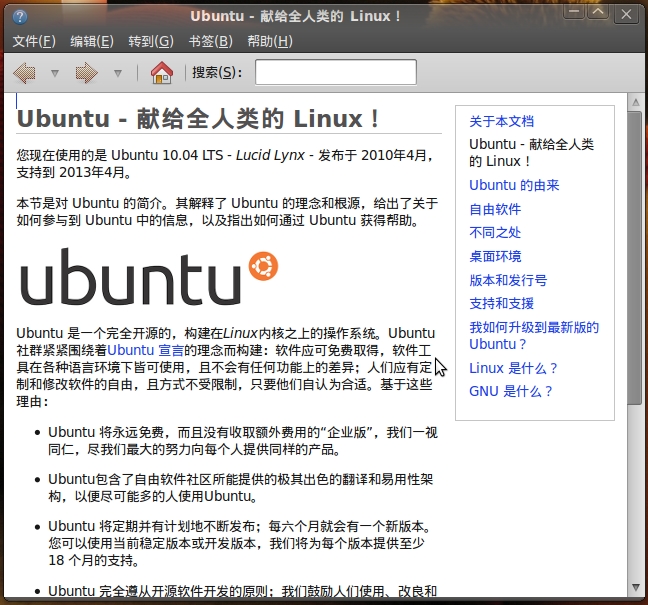Click the scrollbar up arrow
648x605 pixels.
pyautogui.click(x=636, y=102)
